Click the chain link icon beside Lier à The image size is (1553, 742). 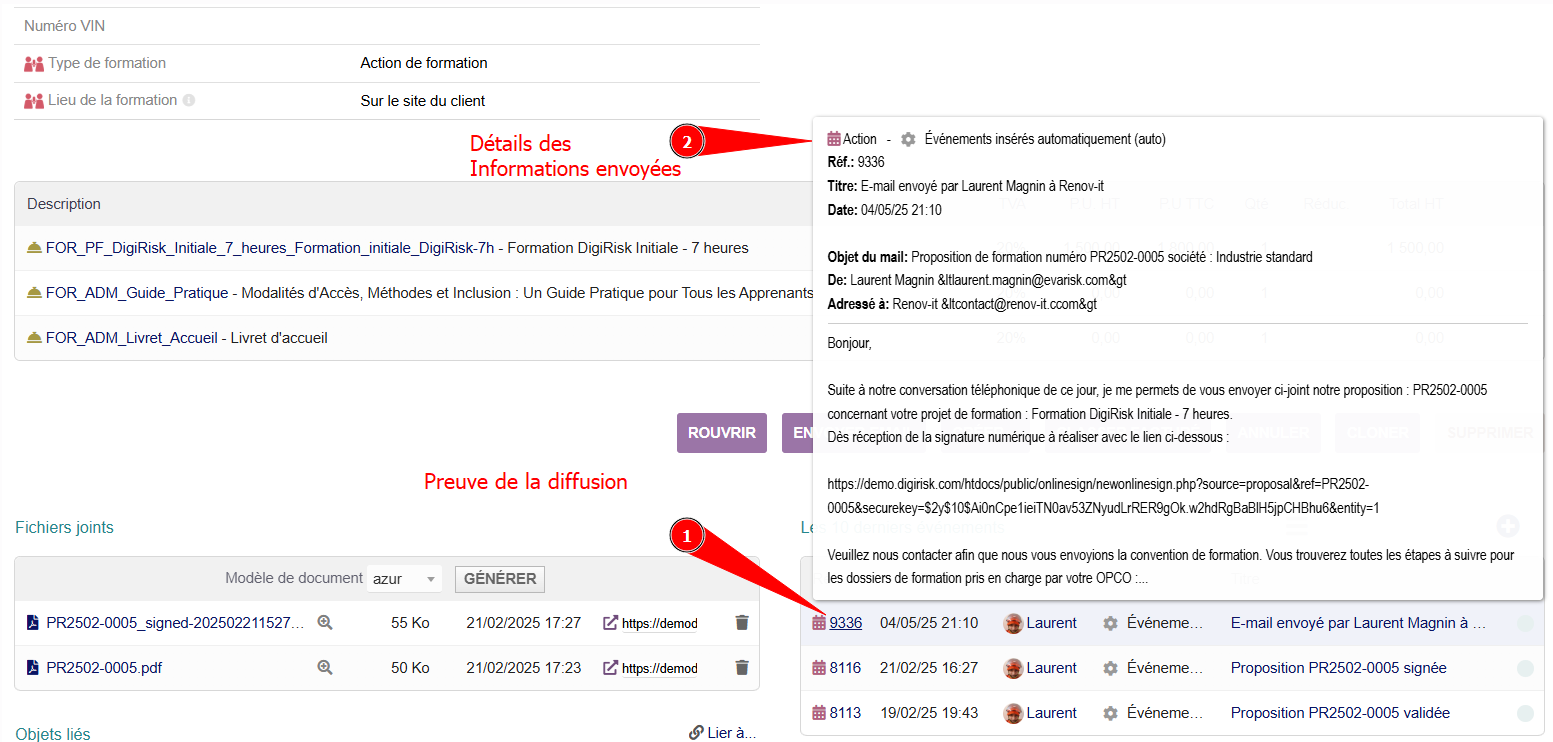[696, 732]
